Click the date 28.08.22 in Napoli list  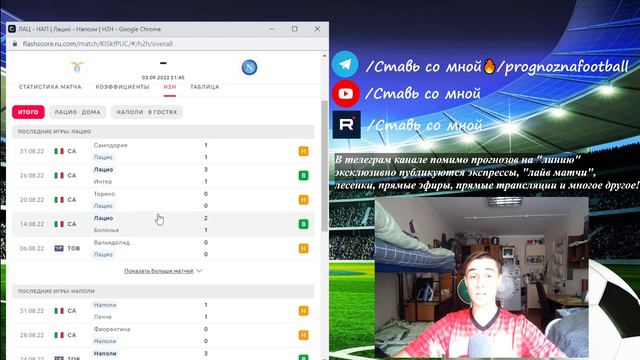pyautogui.click(x=32, y=335)
